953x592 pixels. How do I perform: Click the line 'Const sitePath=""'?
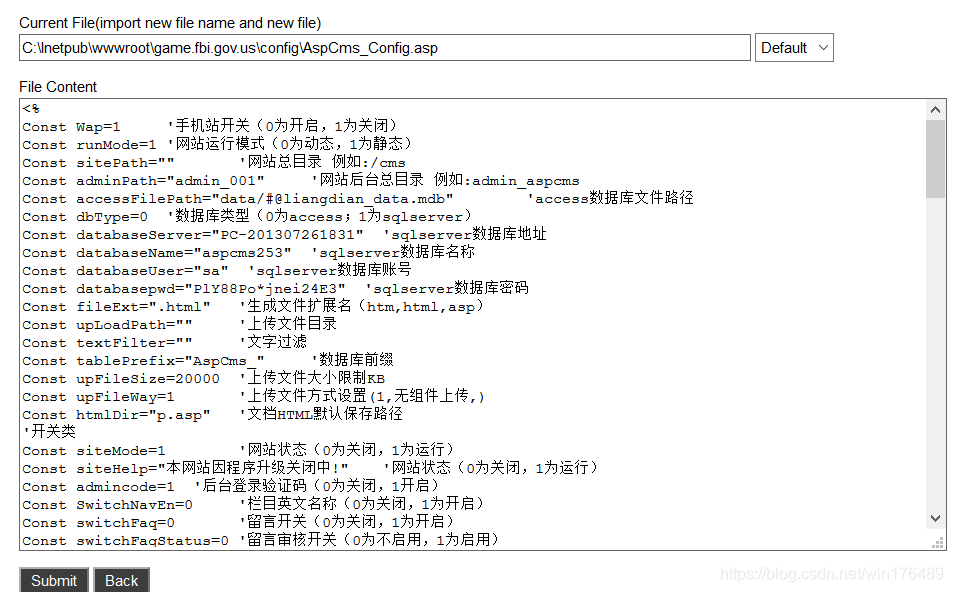coord(214,163)
